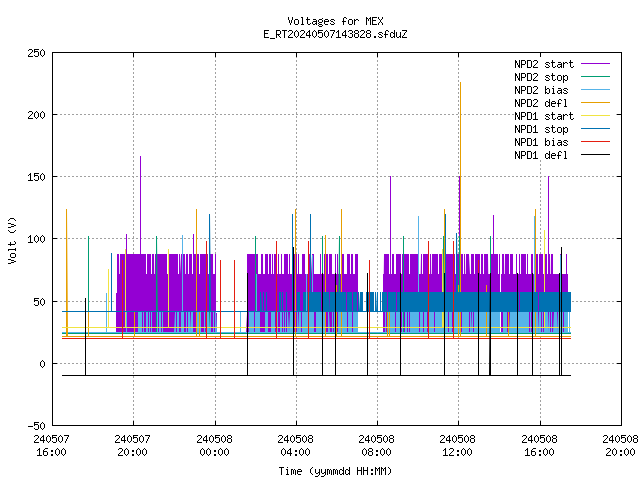Click the 'Voltages for MEX' chart title
The image size is (640, 480).
click(335, 21)
